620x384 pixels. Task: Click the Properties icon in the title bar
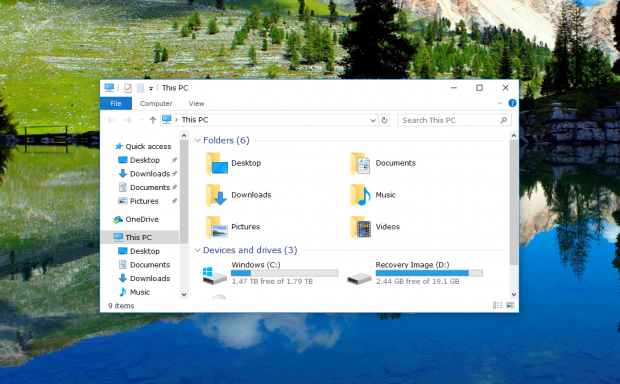click(128, 88)
